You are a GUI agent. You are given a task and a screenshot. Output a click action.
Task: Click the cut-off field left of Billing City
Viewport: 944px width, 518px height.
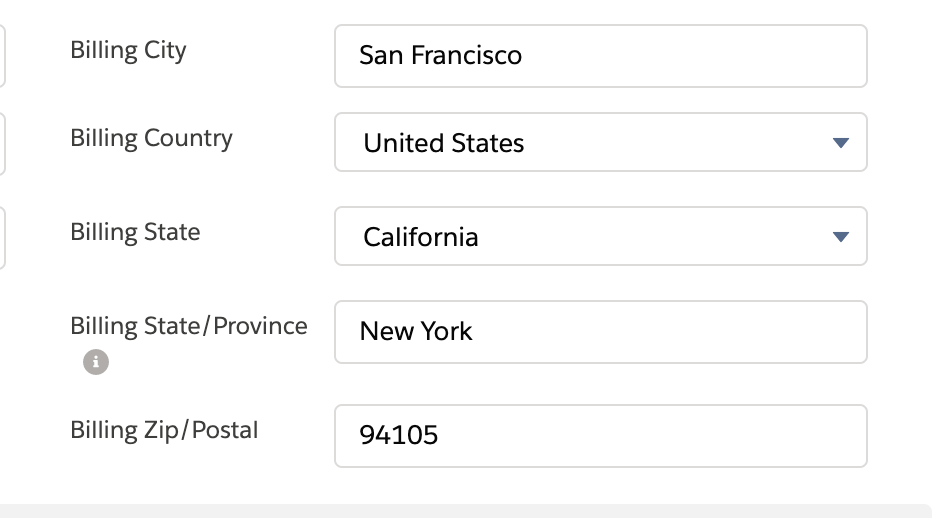pos(3,56)
